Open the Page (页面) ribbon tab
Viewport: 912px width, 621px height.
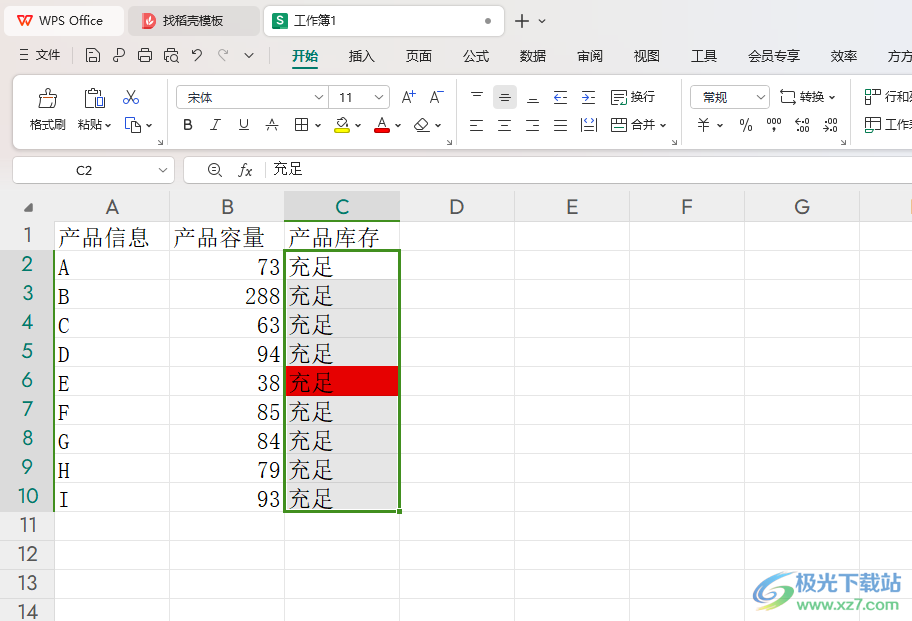coord(419,56)
